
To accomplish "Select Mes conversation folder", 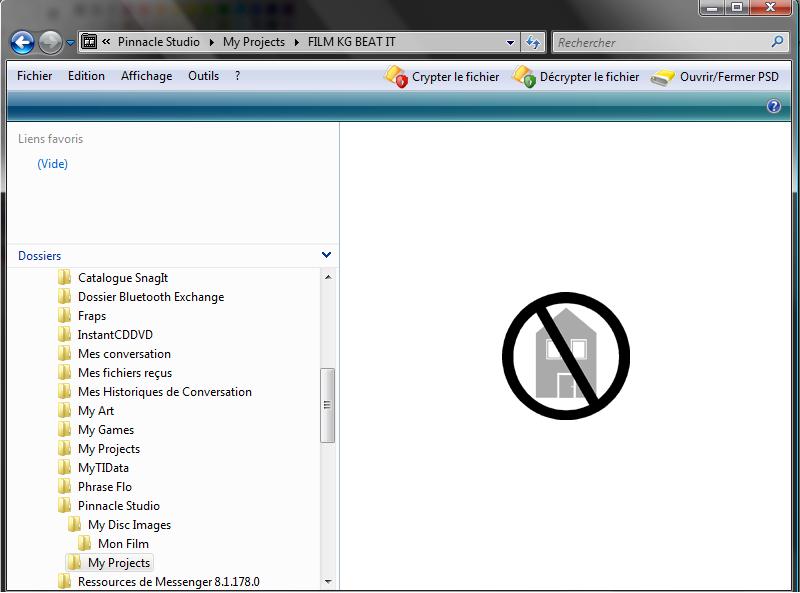I will point(124,354).
